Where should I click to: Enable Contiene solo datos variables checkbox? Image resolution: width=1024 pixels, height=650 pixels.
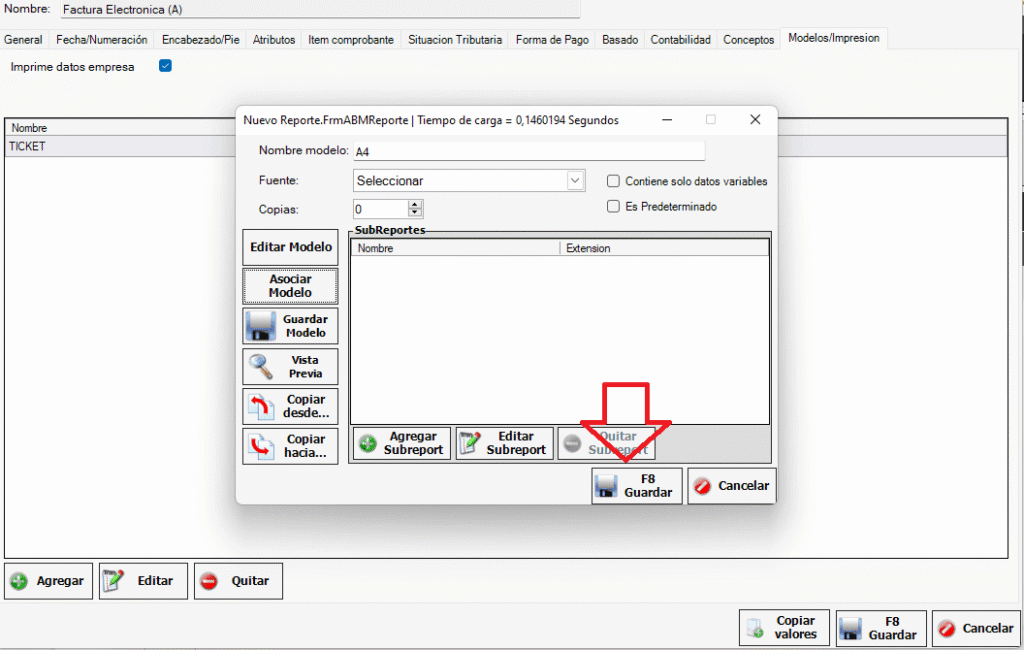(614, 181)
